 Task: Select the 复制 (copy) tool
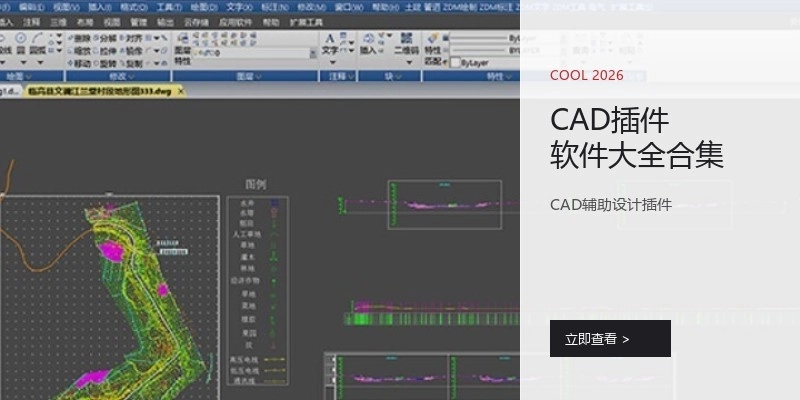tap(131, 63)
